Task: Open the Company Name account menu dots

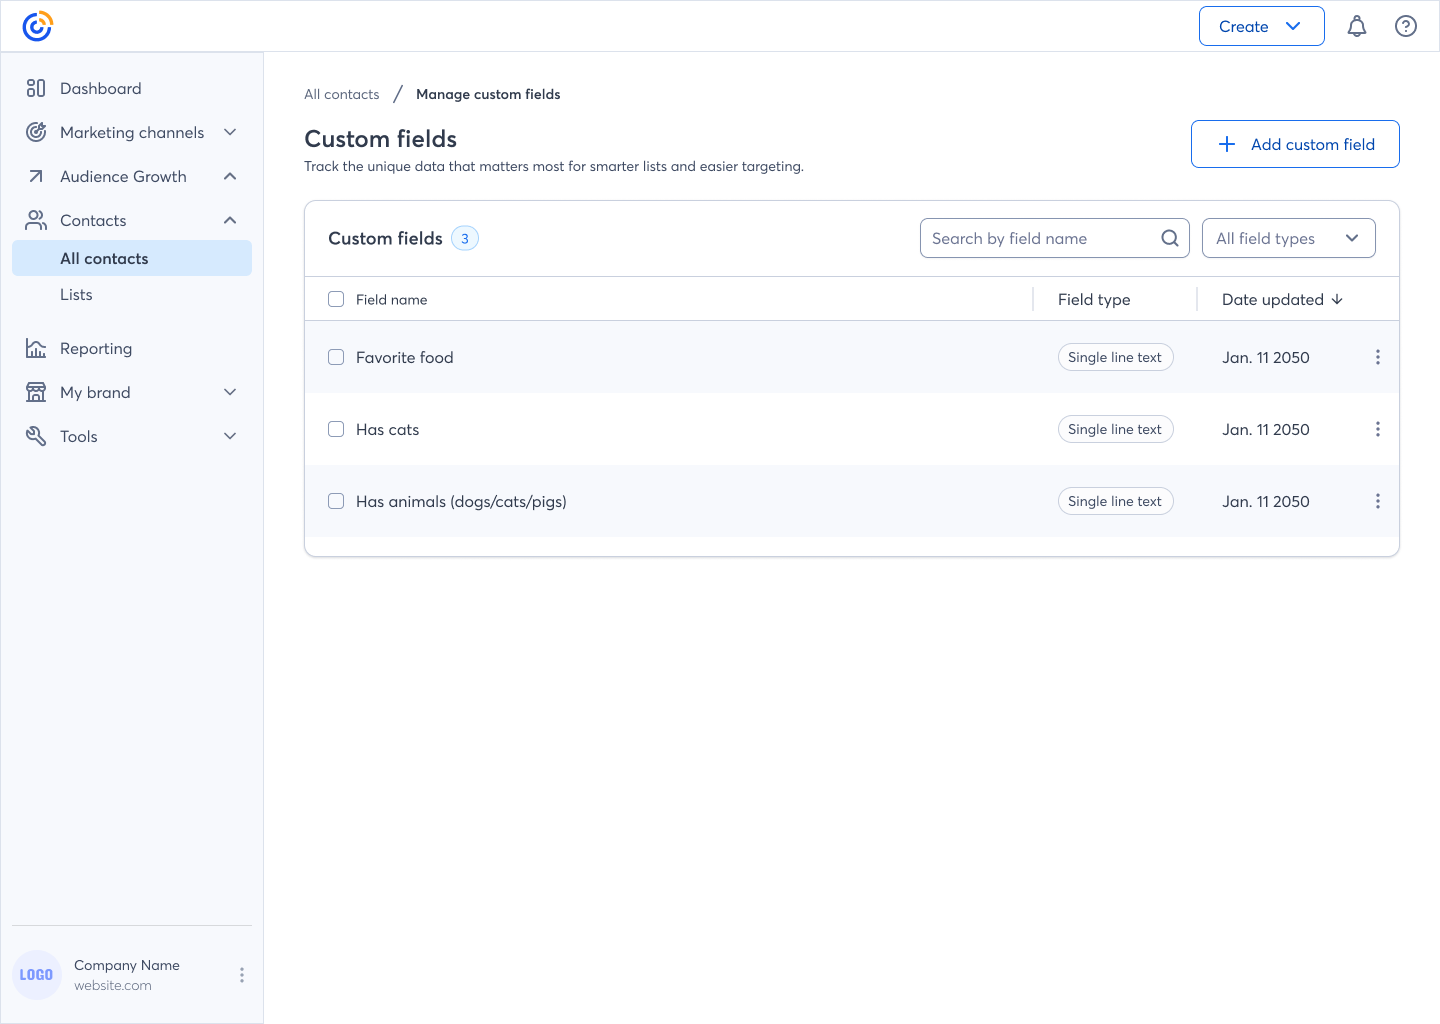Action: tap(241, 975)
